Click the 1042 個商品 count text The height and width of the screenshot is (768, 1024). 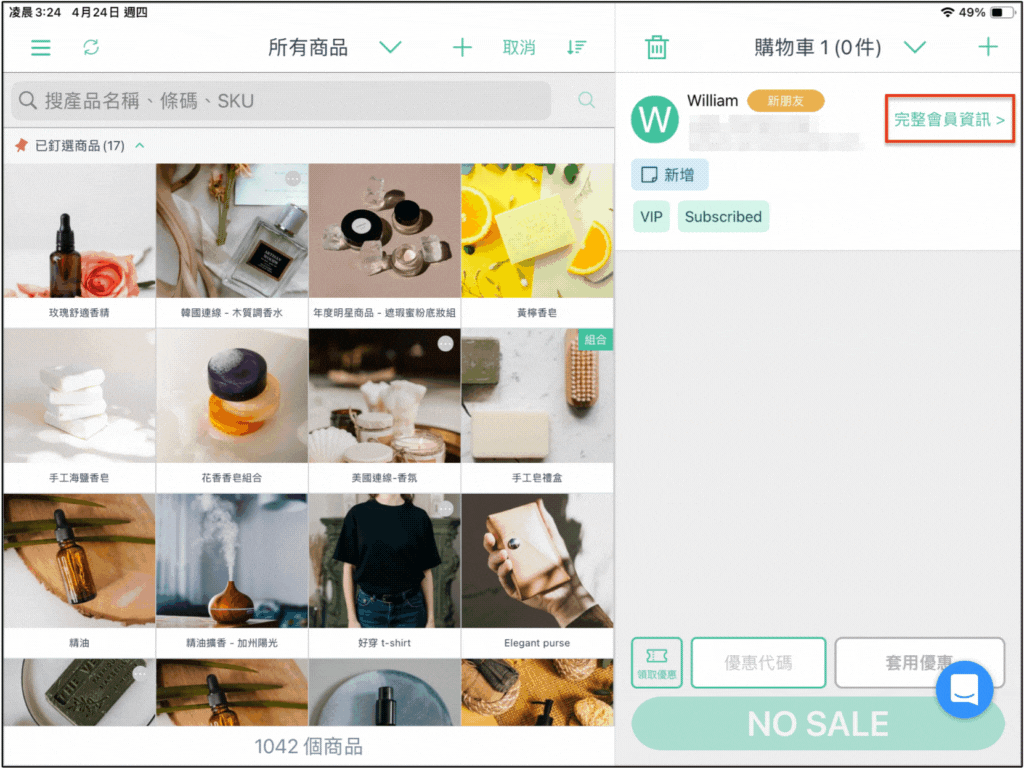(308, 746)
